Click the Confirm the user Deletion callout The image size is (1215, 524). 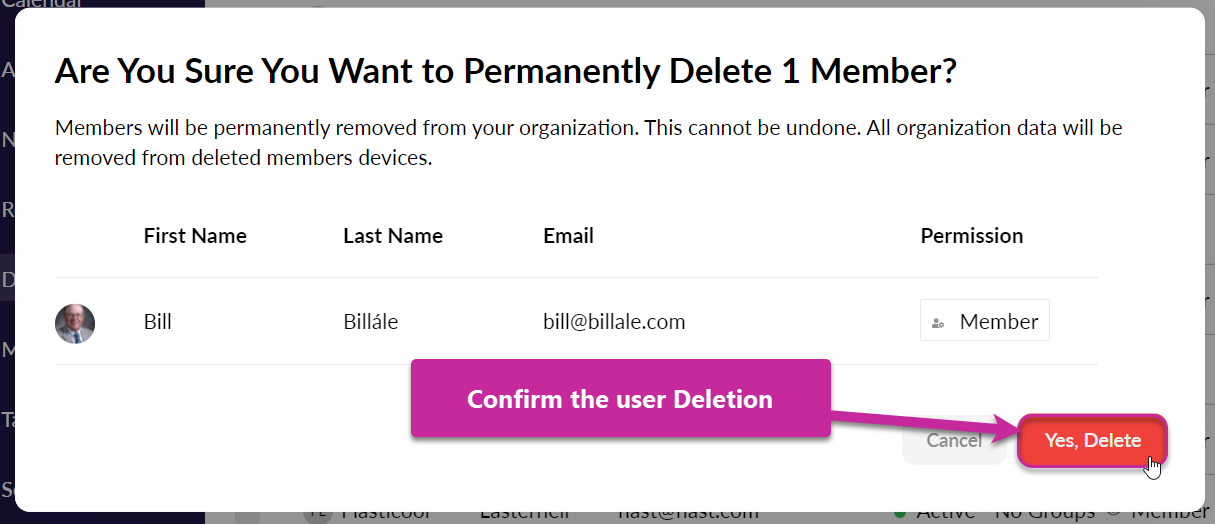(620, 399)
